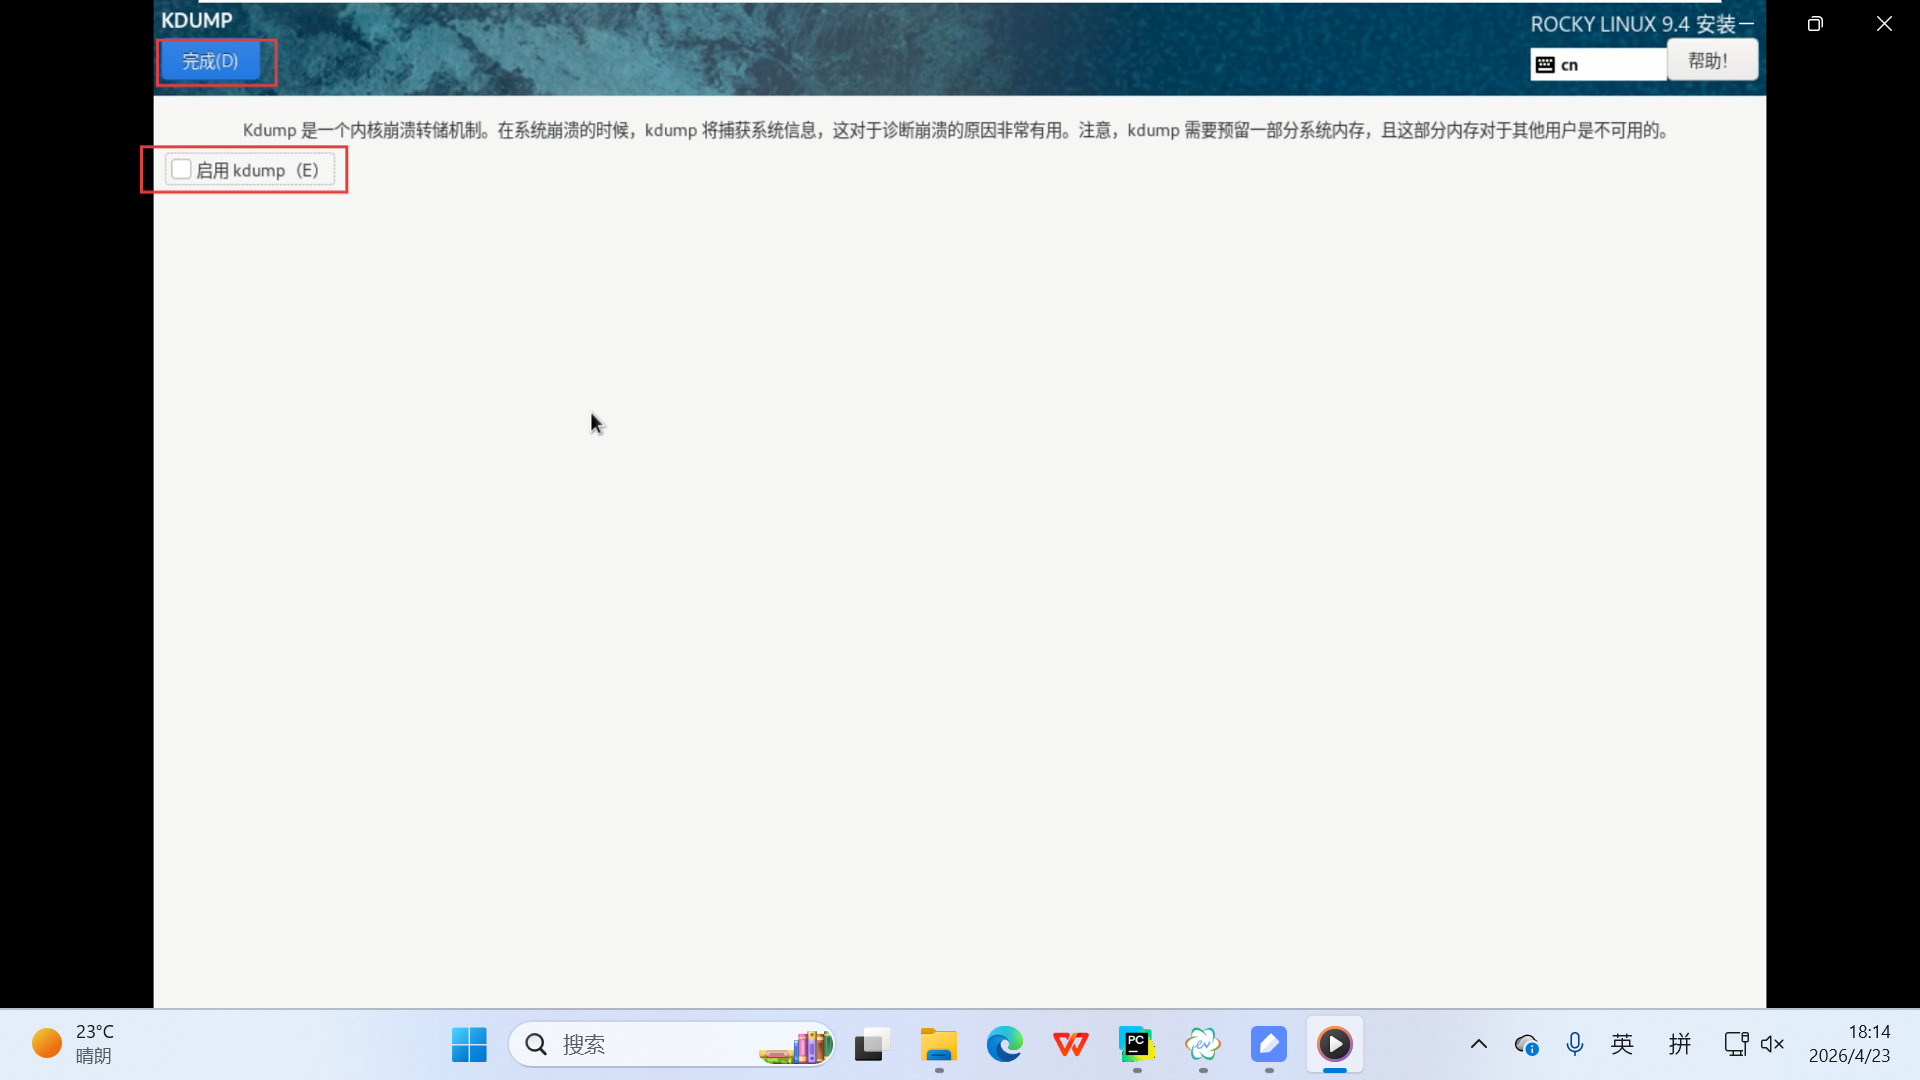Image resolution: width=1920 pixels, height=1080 pixels.
Task: Open Windows Start menu
Action: point(469,1045)
